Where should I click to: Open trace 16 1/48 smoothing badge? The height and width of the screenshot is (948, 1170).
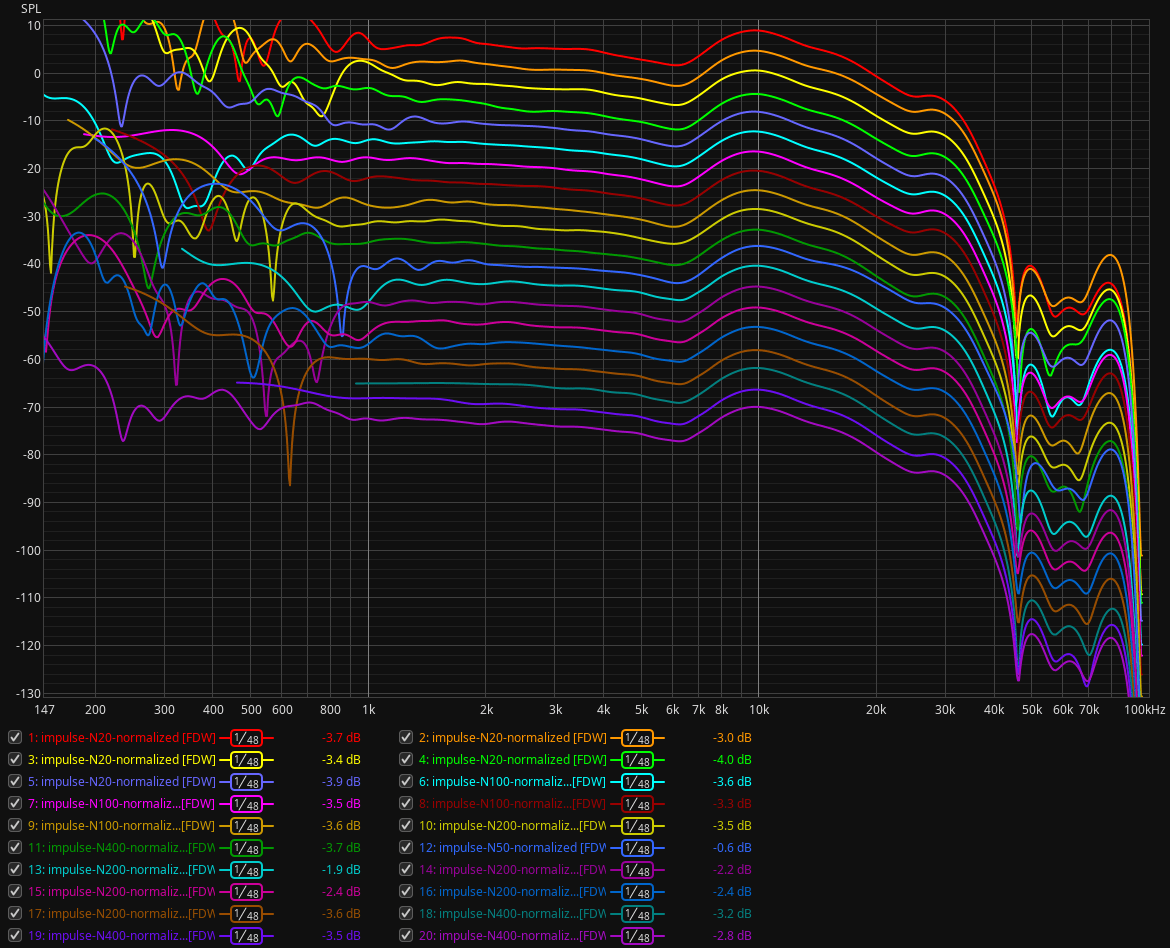point(637,892)
